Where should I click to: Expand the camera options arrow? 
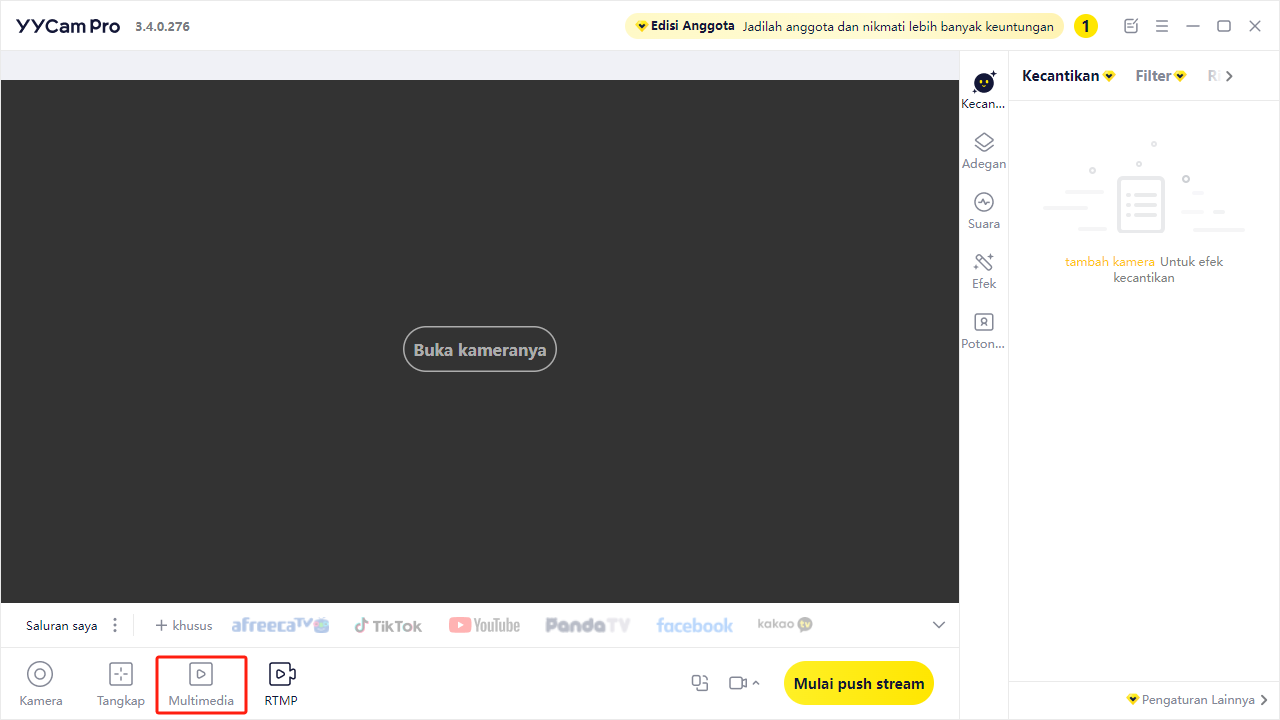coord(756,683)
